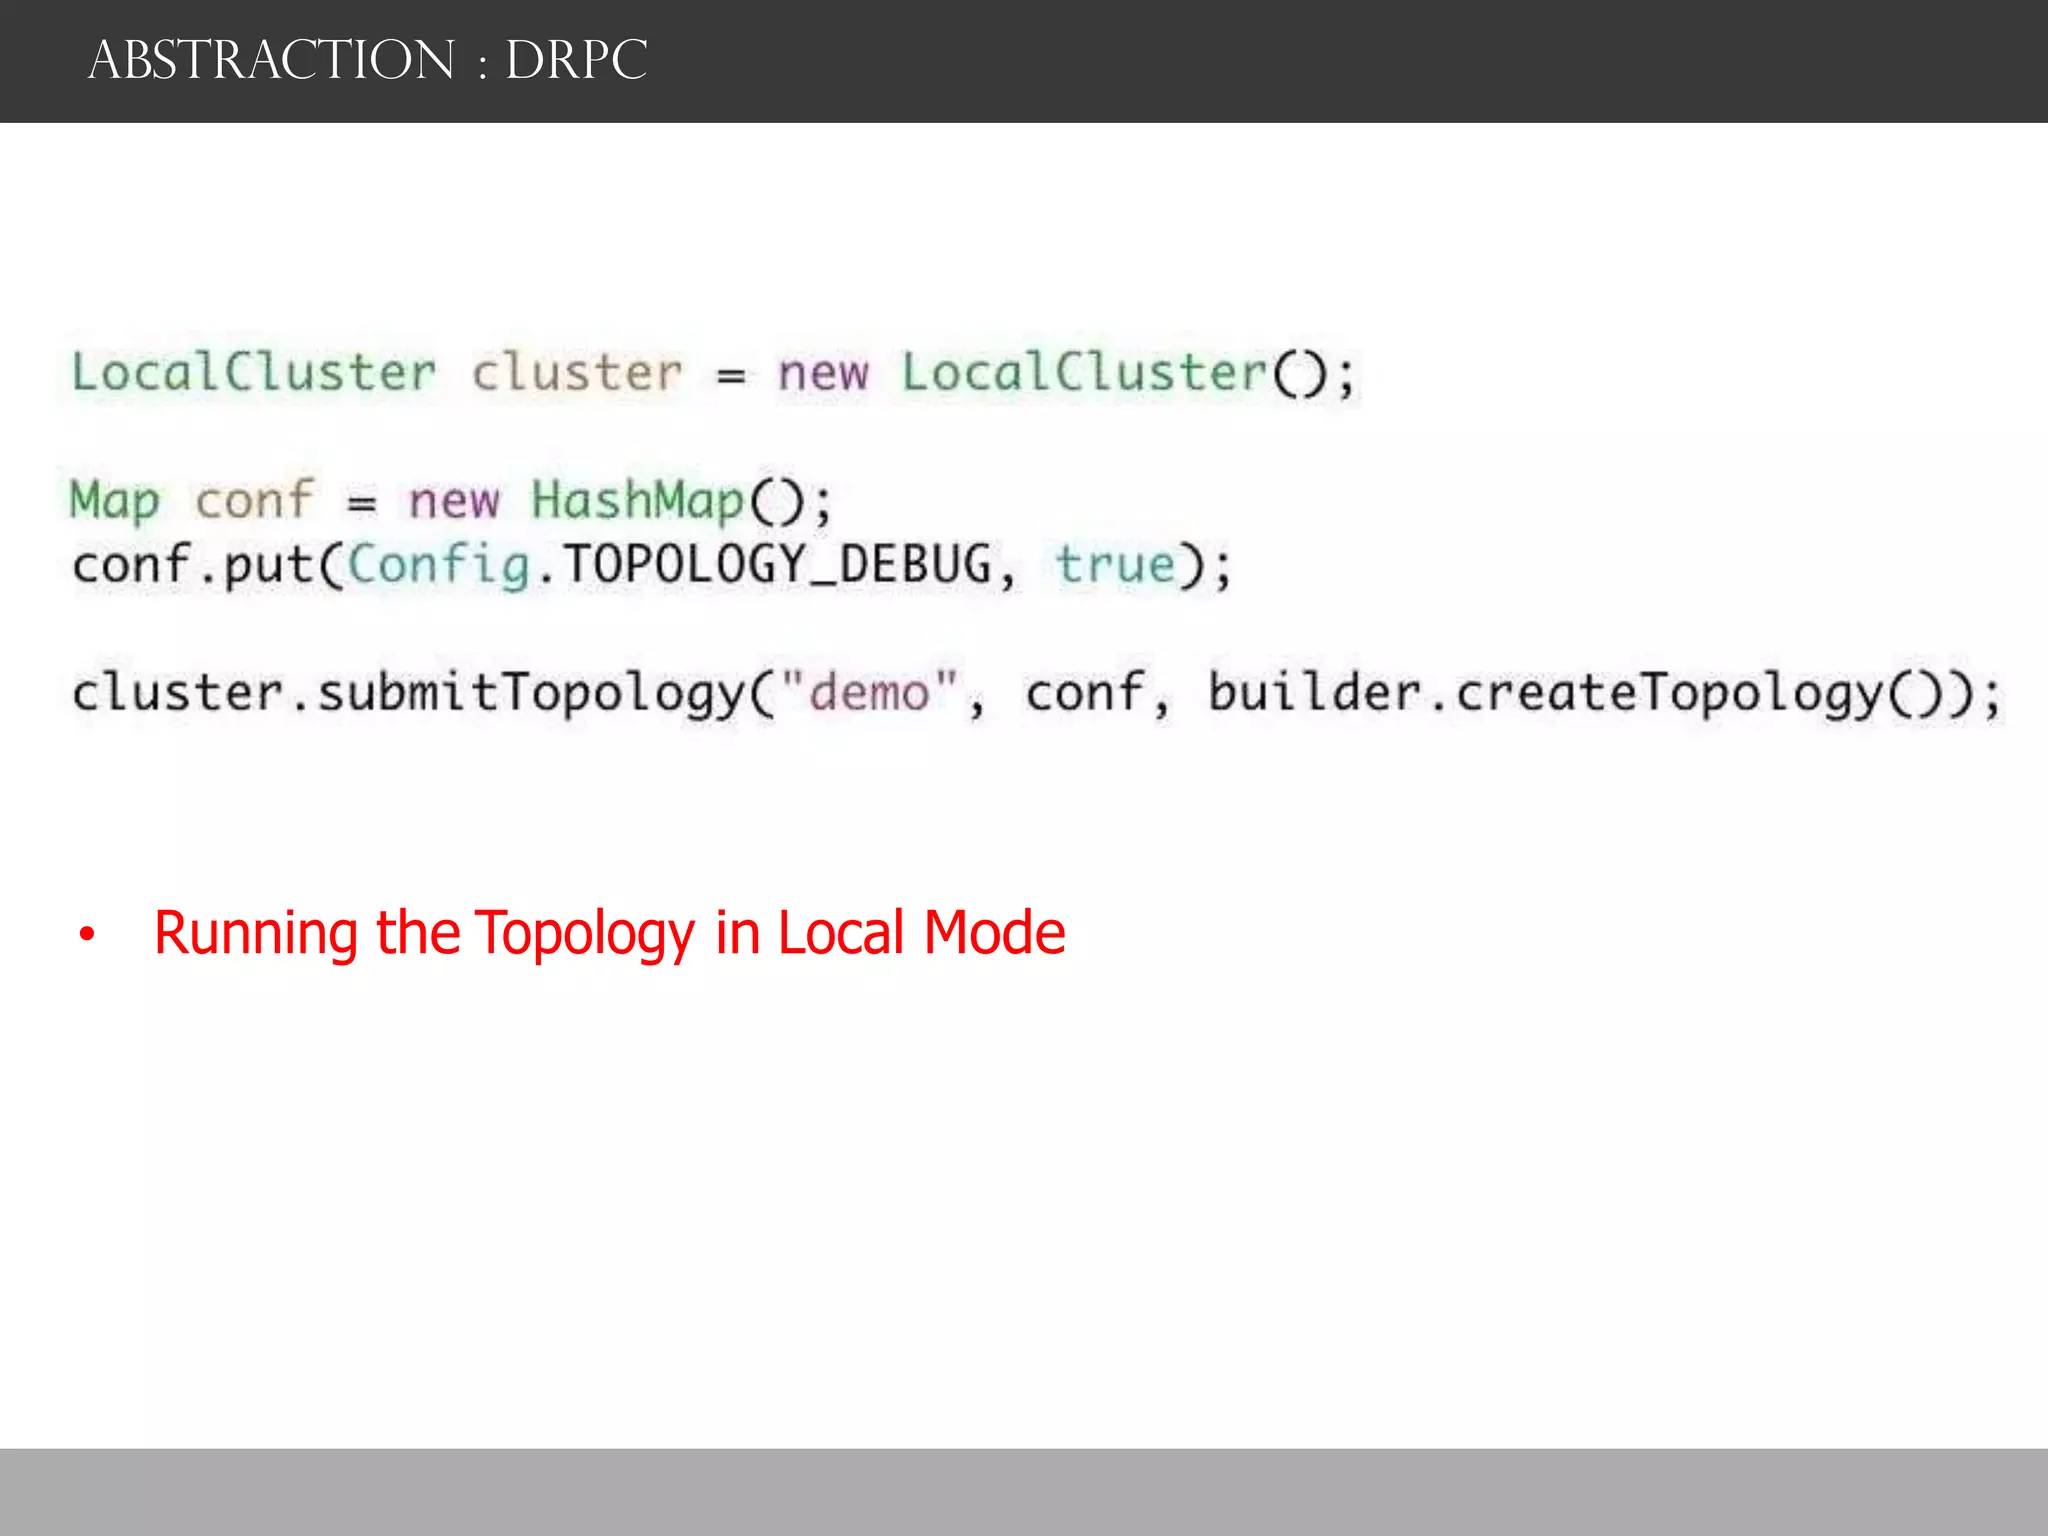The image size is (2048, 1536).
Task: Click the code line 'Map conf = new HashMap();'
Action: [x=450, y=500]
